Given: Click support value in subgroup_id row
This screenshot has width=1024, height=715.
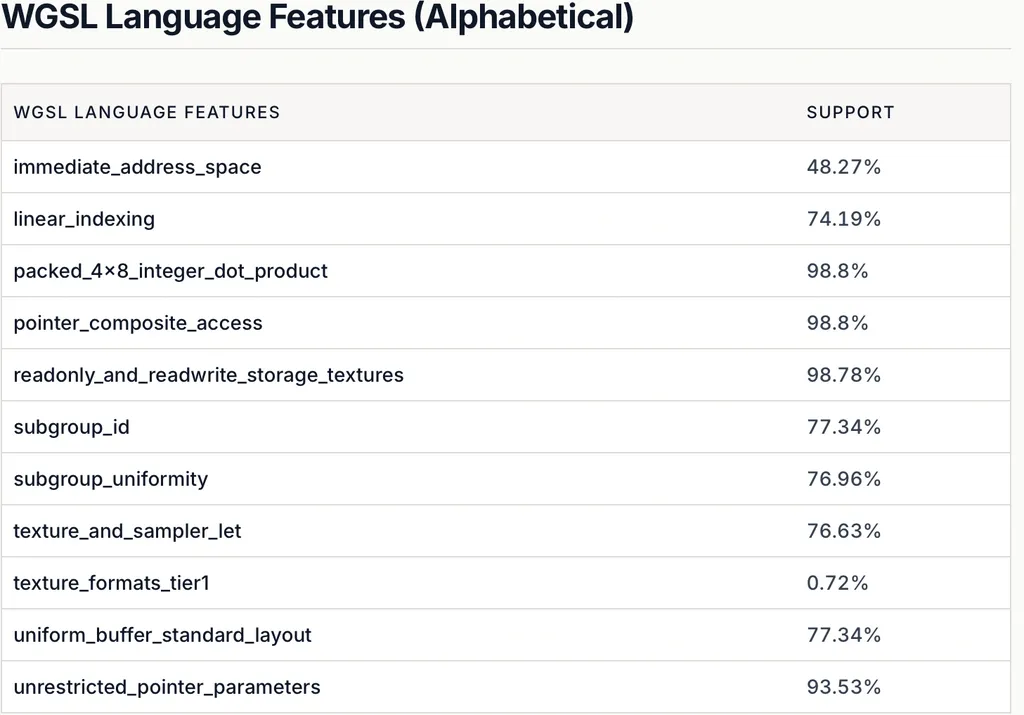Looking at the screenshot, I should point(844,427).
